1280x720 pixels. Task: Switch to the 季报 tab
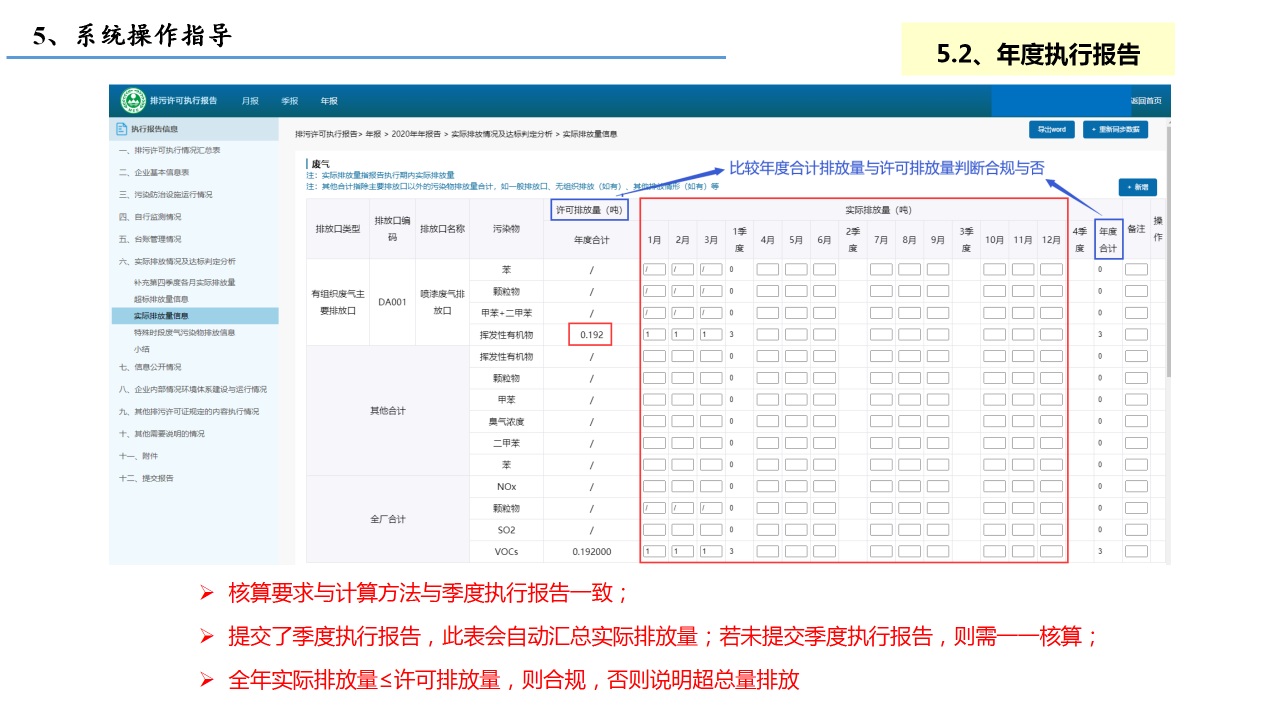point(290,101)
